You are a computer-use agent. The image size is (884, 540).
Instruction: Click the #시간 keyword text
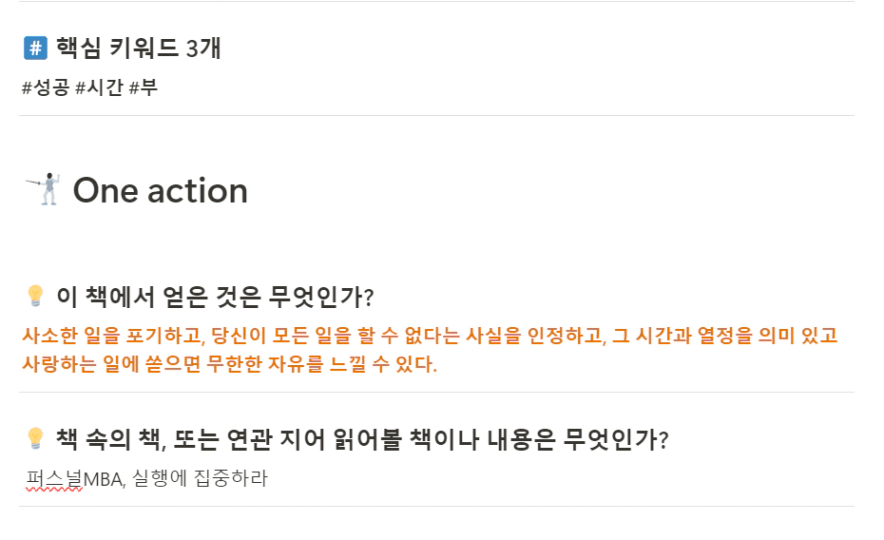pyautogui.click(x=99, y=88)
